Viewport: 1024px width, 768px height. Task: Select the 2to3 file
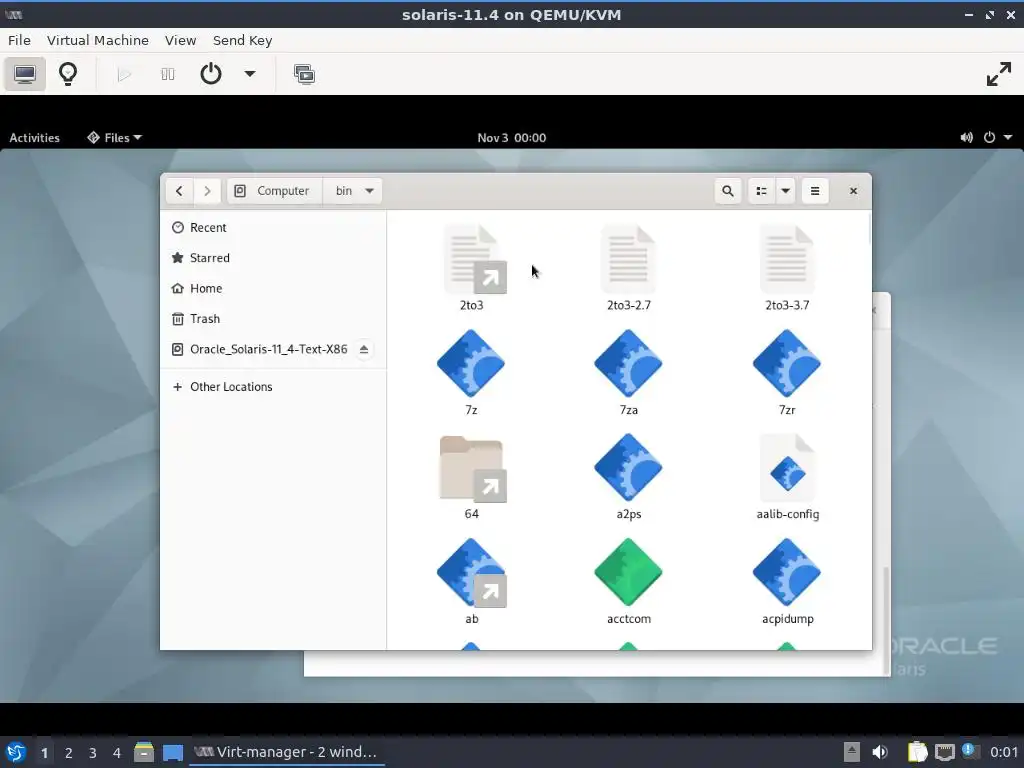point(472,268)
